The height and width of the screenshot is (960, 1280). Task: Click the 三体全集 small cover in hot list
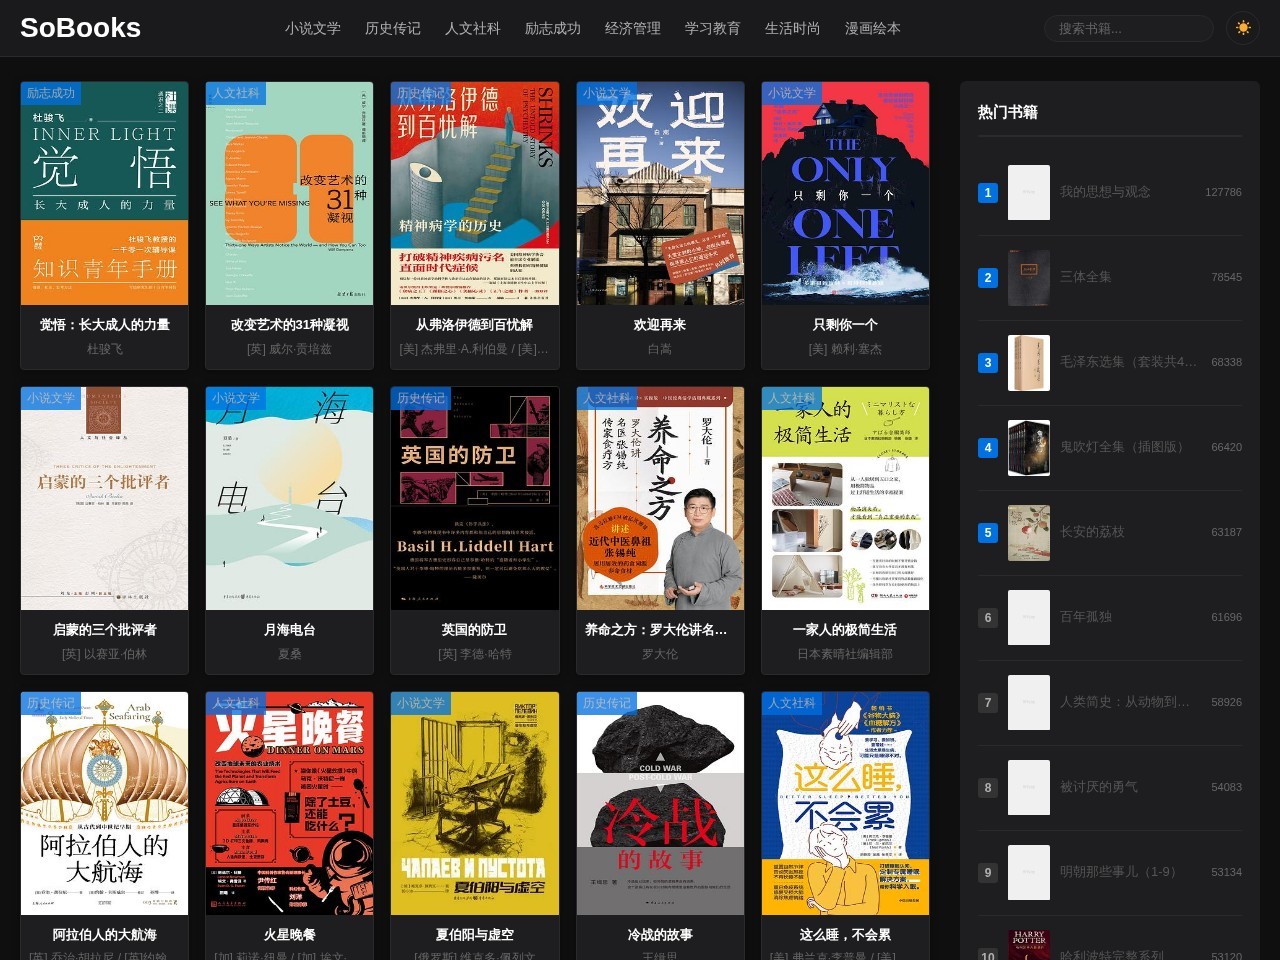click(x=1029, y=277)
